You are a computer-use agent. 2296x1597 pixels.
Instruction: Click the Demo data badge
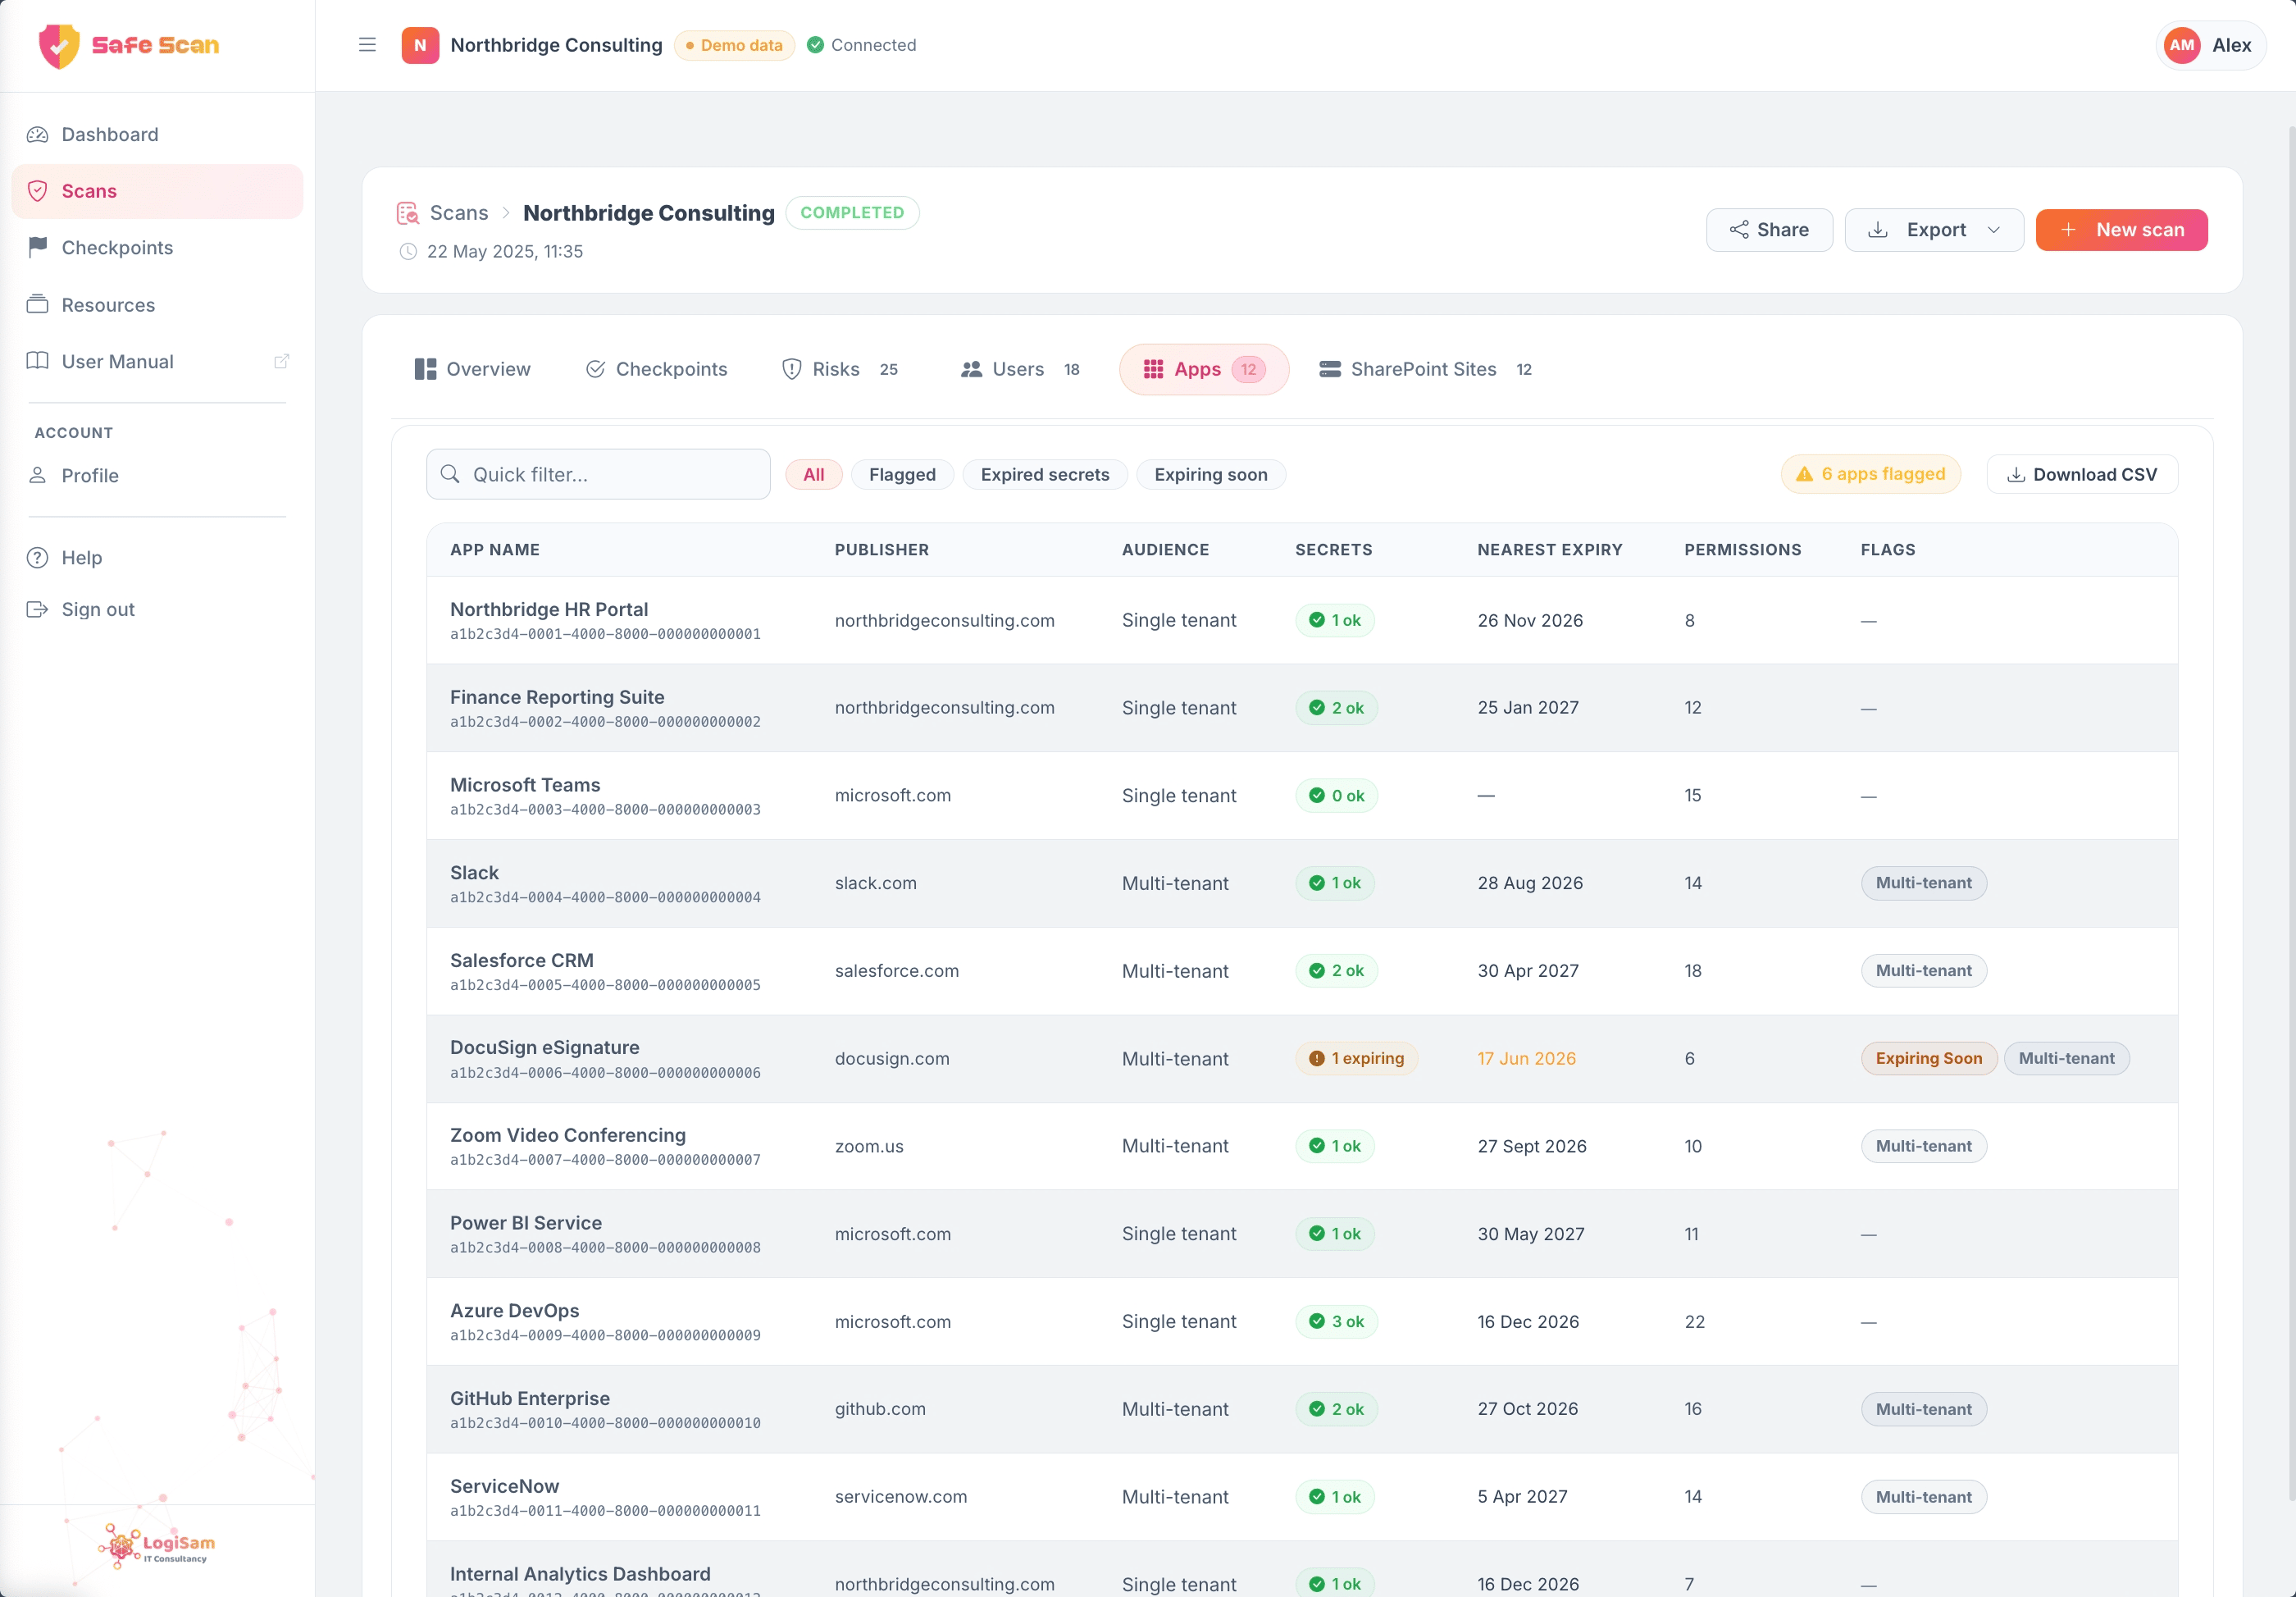coord(734,45)
